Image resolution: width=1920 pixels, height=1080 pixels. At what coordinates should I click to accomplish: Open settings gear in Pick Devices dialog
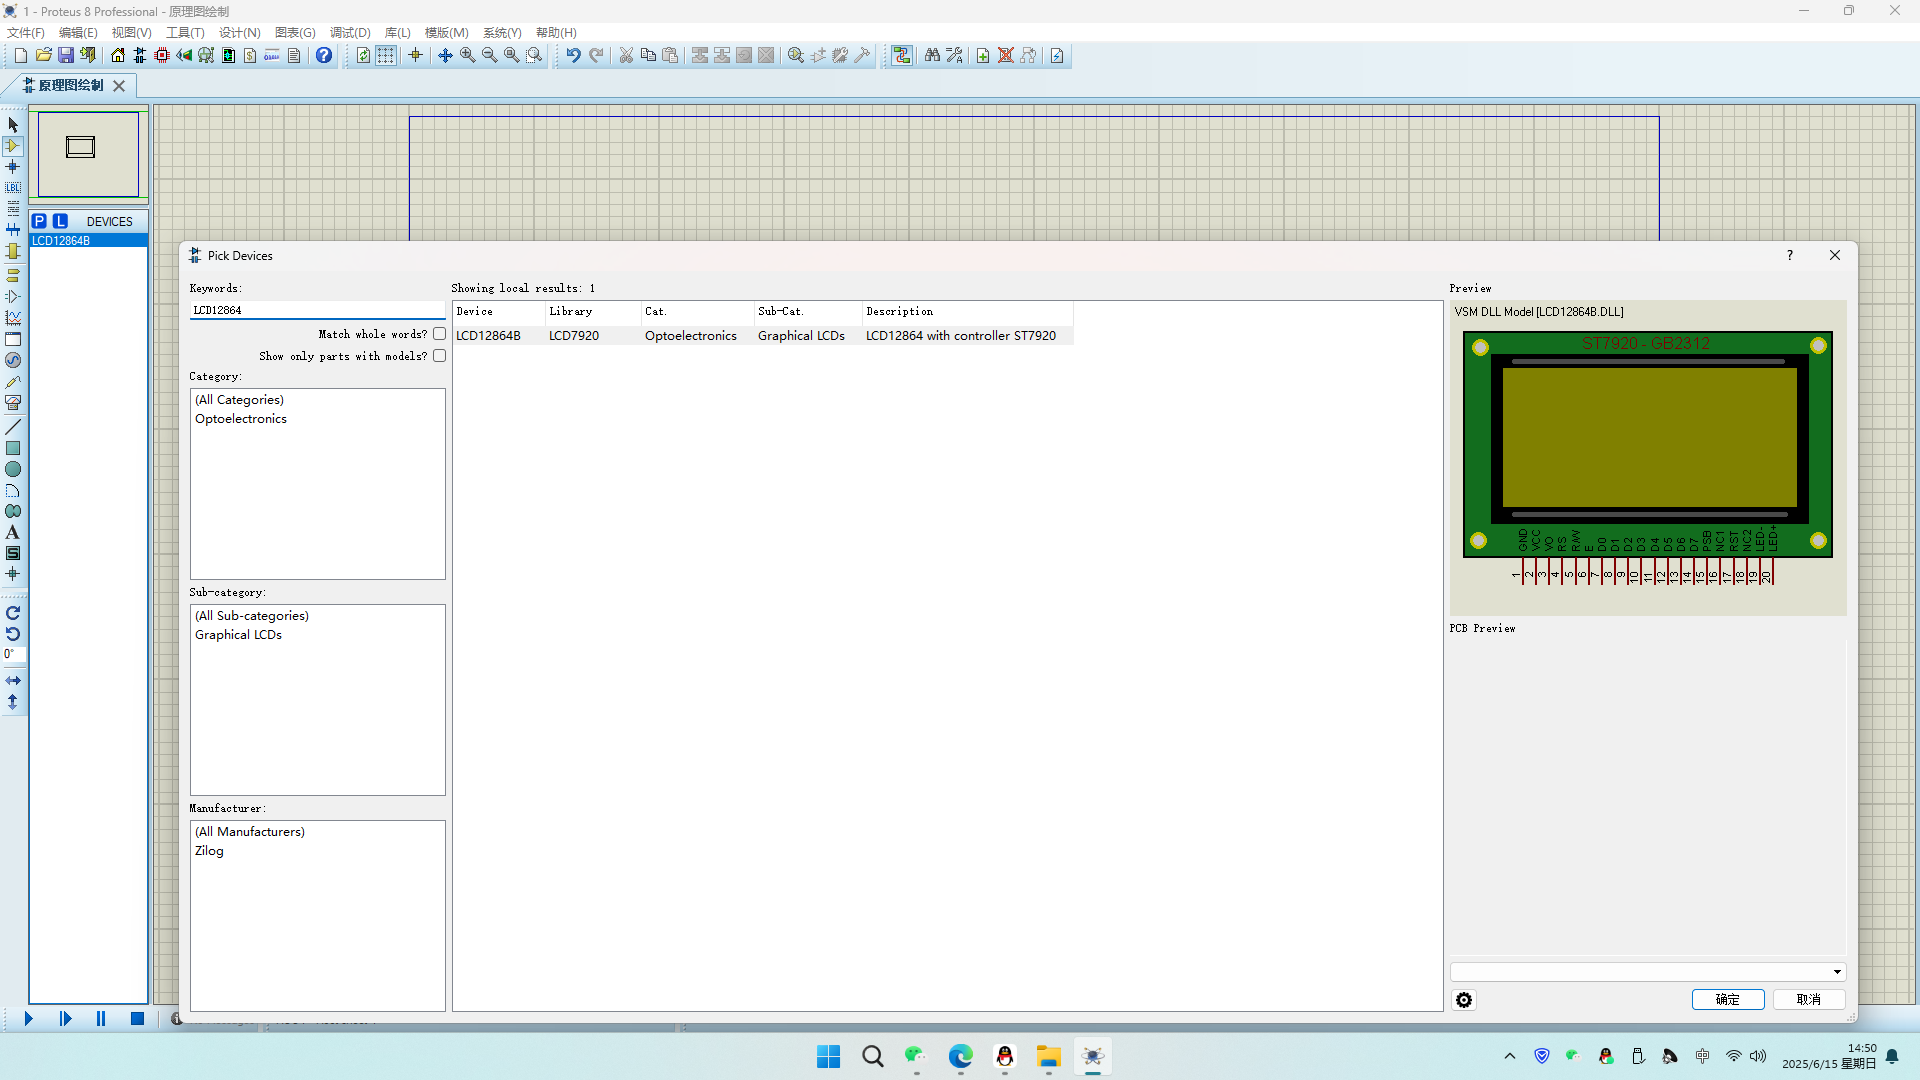pyautogui.click(x=1464, y=1000)
